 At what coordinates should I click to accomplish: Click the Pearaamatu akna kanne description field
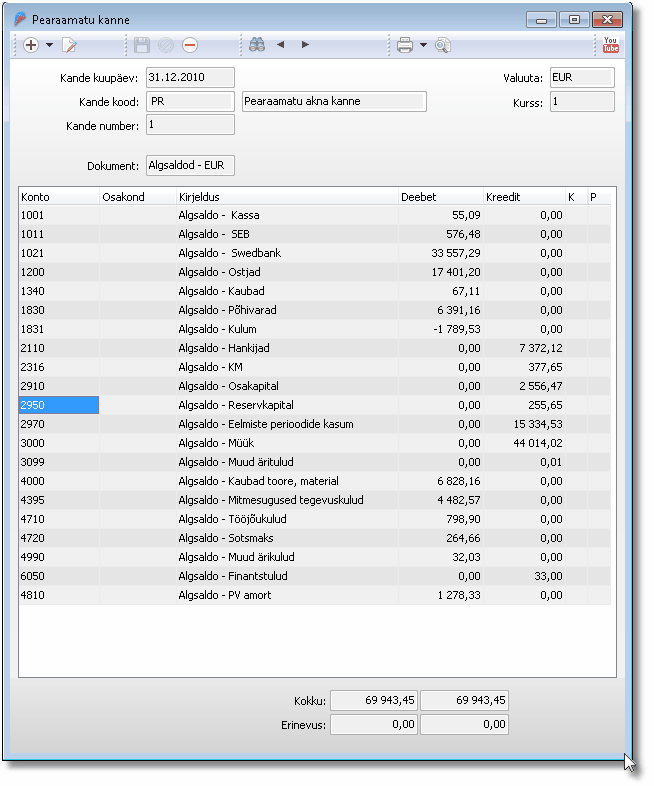[x=334, y=101]
